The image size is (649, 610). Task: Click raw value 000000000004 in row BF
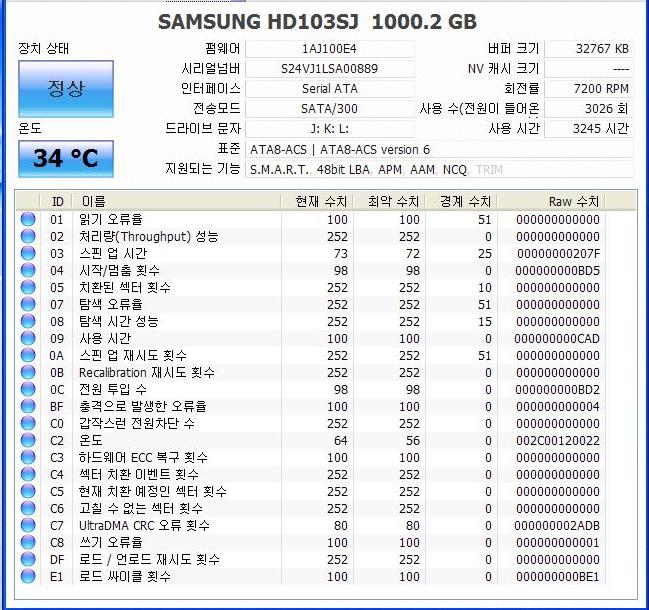[558, 406]
